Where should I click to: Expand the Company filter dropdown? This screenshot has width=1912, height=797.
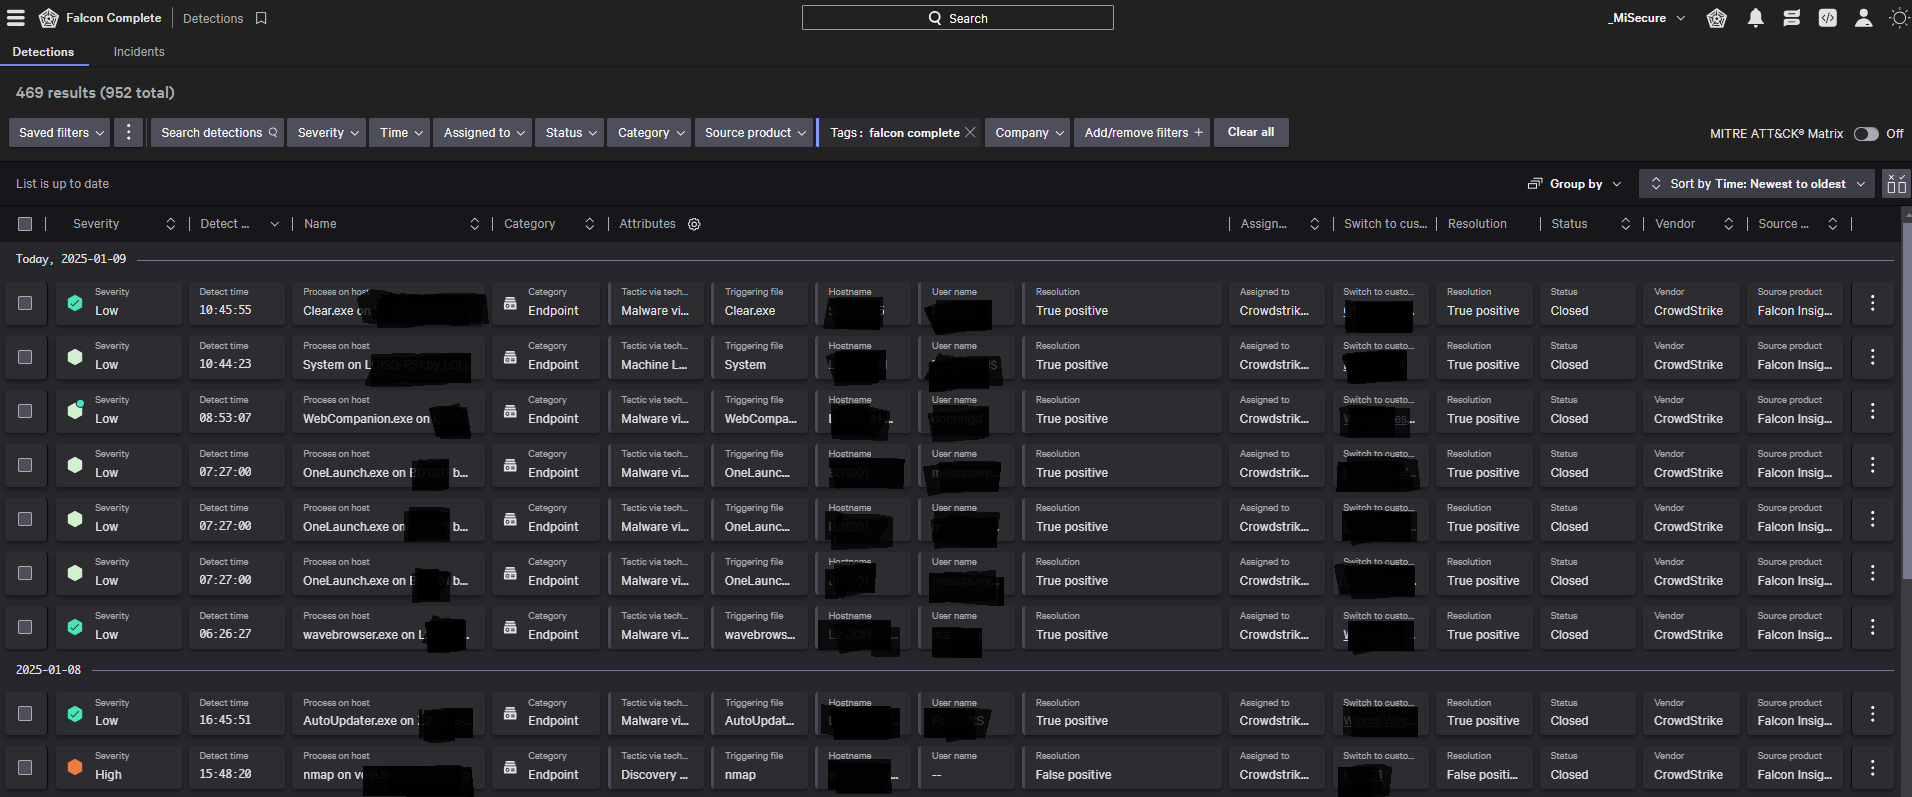1027,132
